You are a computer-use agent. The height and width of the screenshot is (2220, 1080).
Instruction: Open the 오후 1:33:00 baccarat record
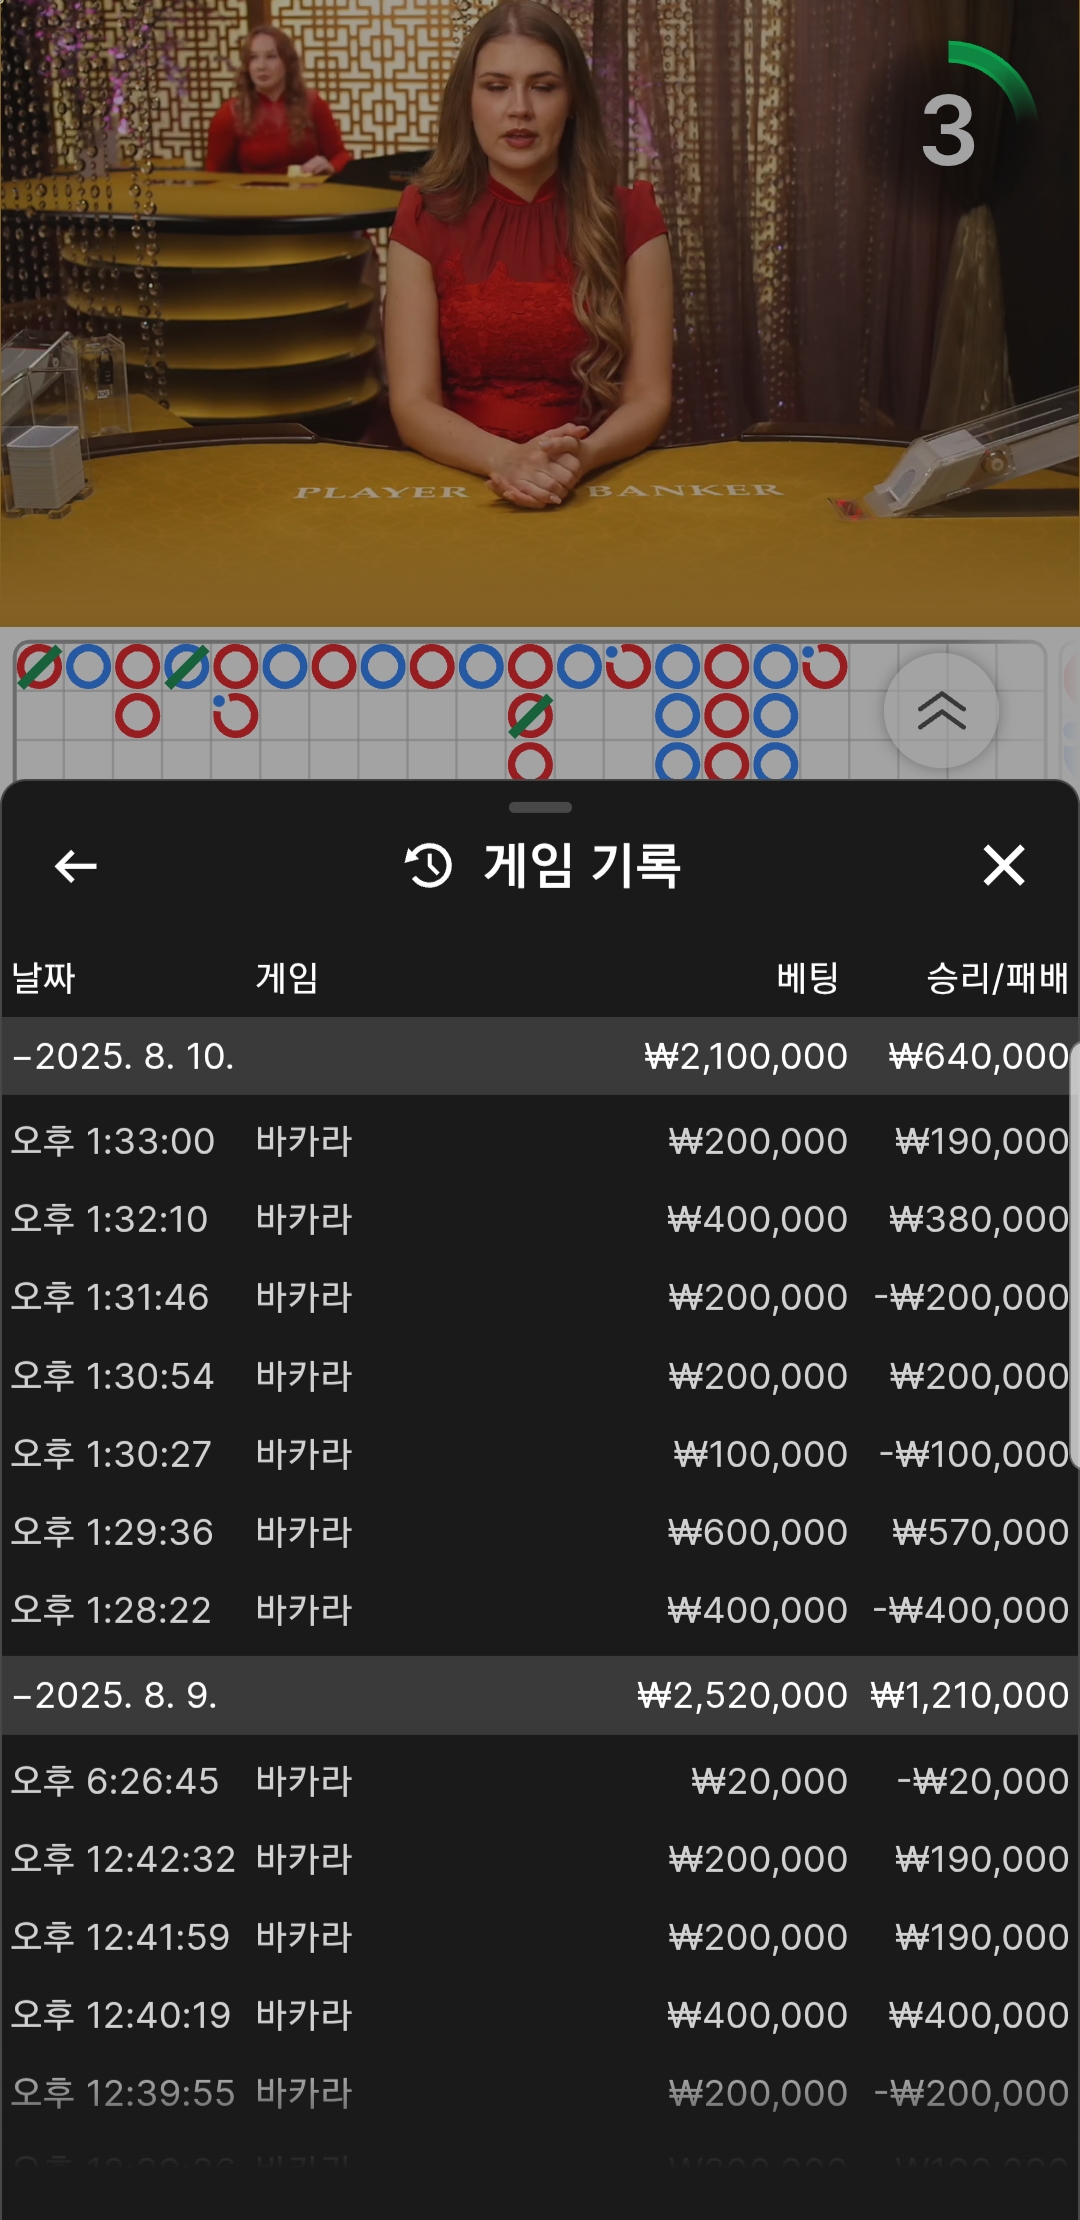[540, 1141]
